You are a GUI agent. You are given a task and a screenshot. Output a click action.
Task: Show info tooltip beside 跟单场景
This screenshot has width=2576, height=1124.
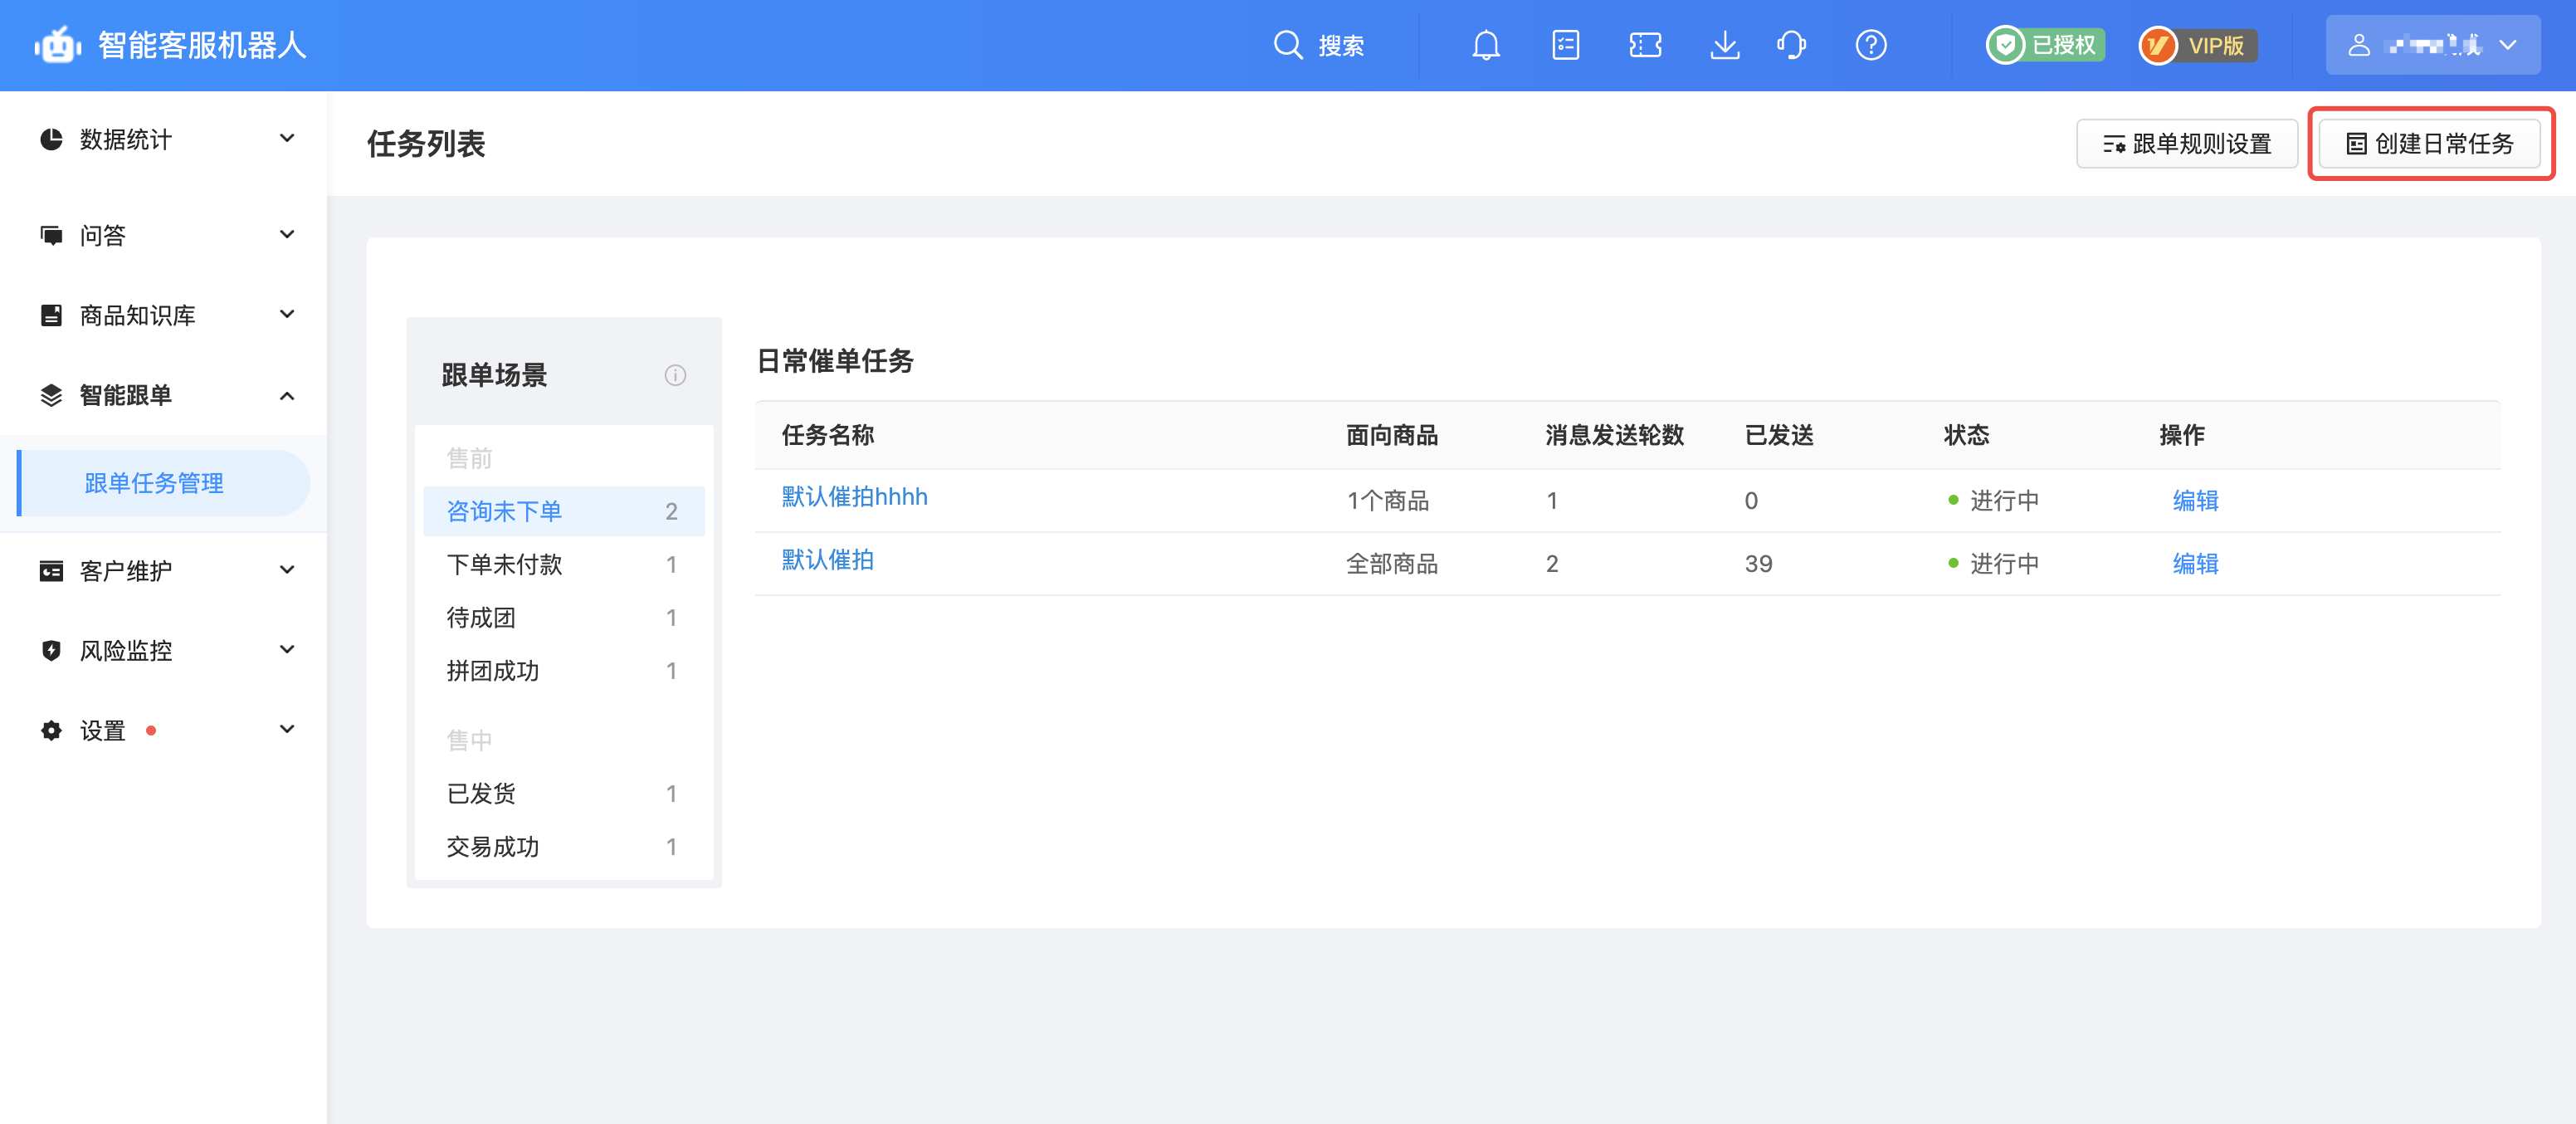[675, 375]
